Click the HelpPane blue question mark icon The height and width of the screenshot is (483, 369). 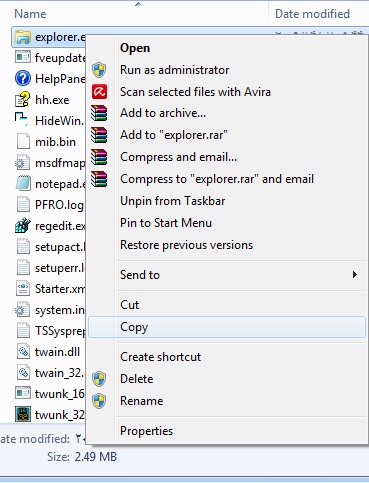(x=23, y=78)
